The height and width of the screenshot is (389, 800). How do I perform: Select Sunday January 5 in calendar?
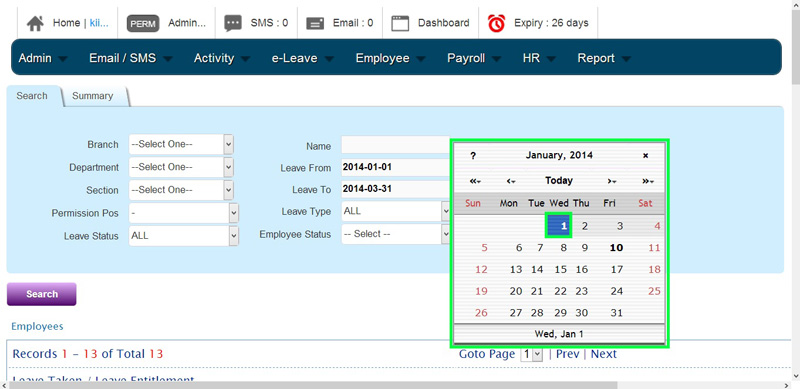click(484, 248)
